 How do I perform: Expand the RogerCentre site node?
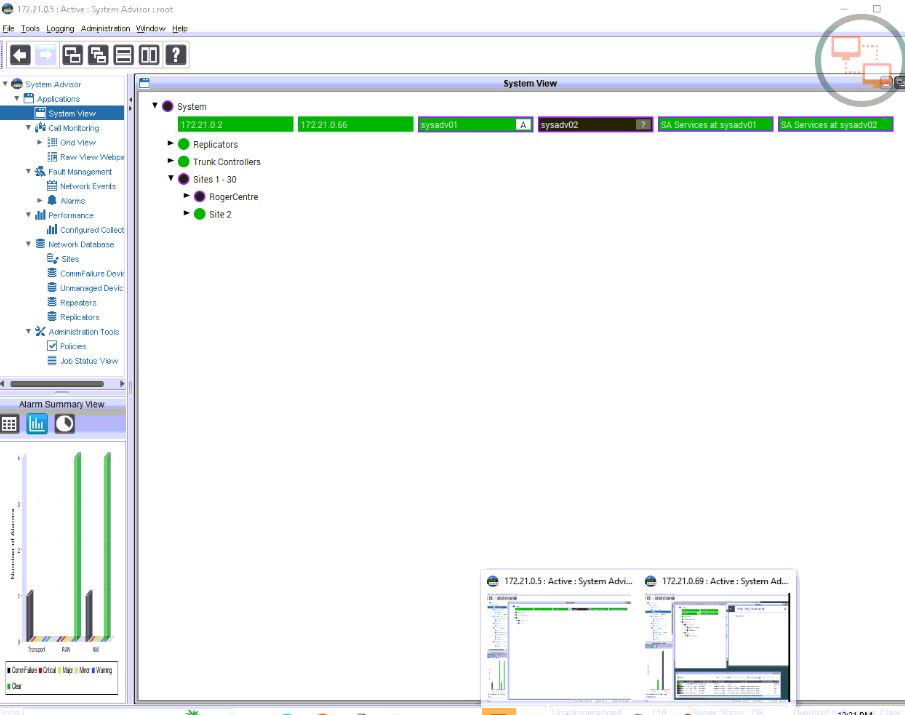tap(187, 196)
